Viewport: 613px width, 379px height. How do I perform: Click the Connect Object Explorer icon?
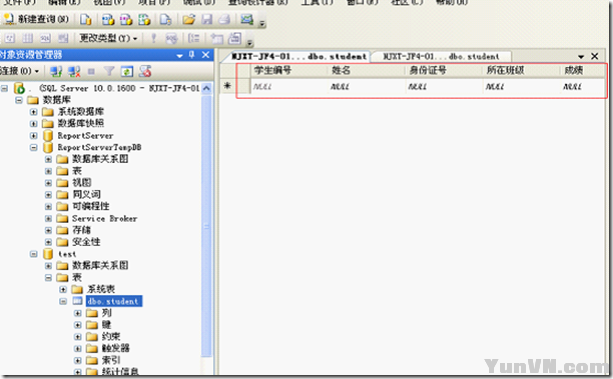point(56,71)
